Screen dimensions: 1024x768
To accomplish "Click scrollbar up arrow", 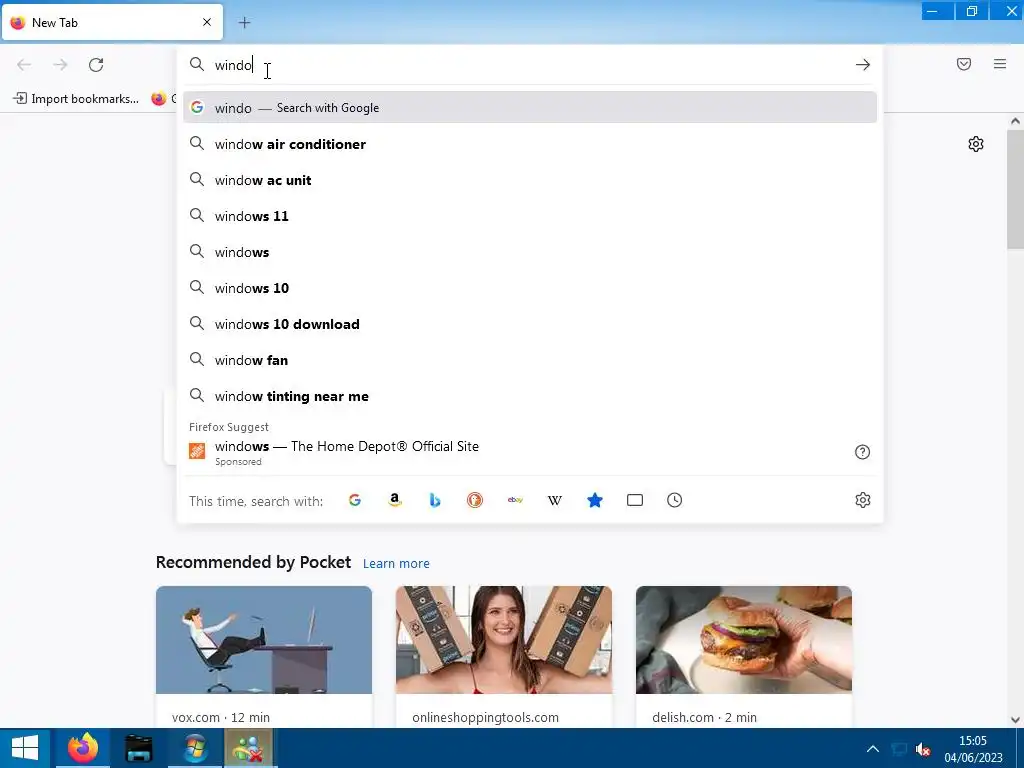I will click(1015, 121).
